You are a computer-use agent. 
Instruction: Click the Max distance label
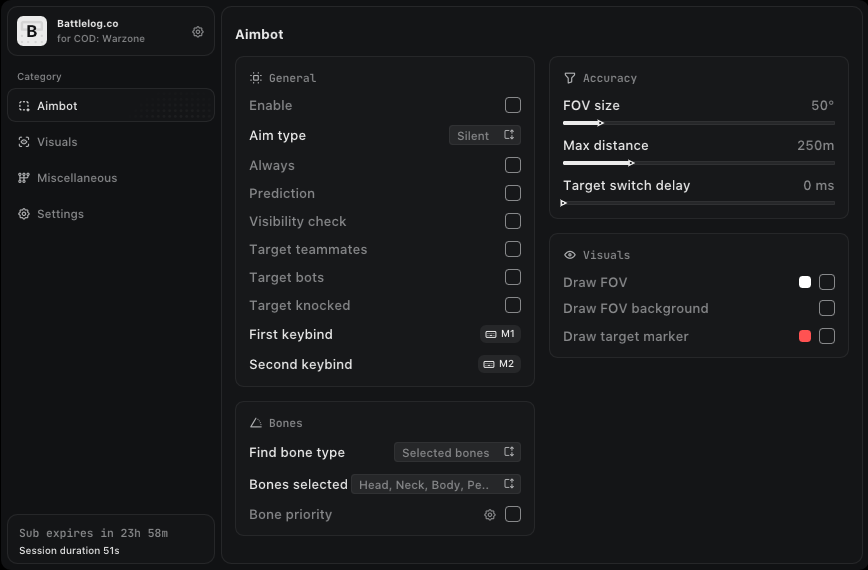(x=606, y=146)
